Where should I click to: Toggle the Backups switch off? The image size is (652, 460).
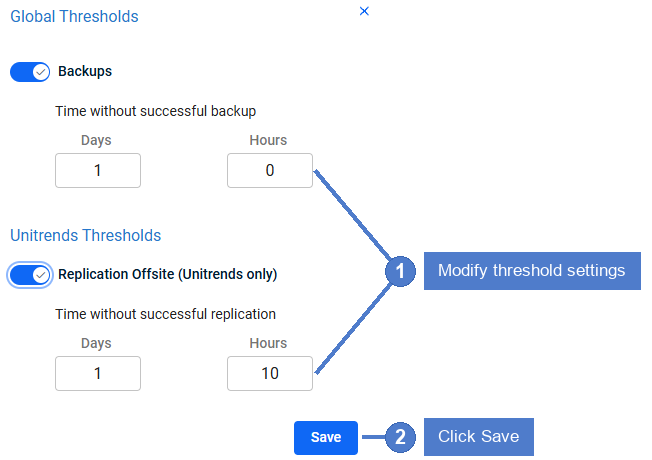point(30,72)
